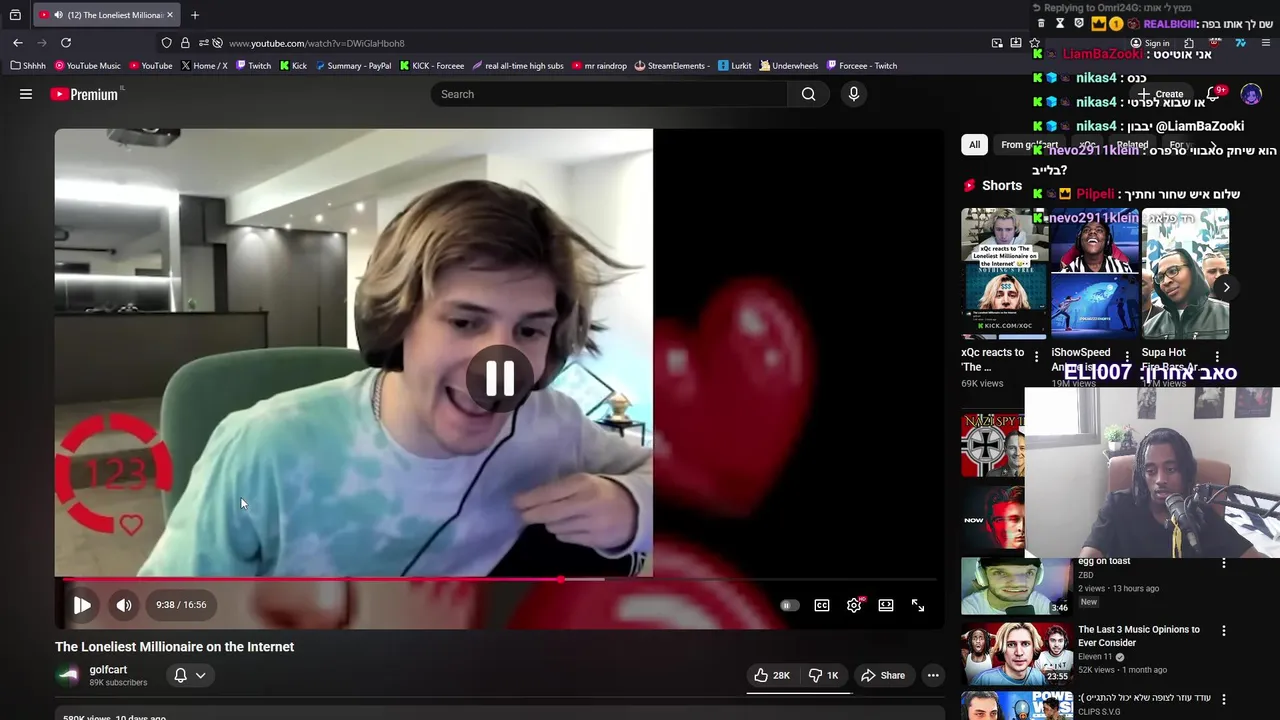
Task: Open the Supa Hot Short thumbnail
Action: (x=1185, y=273)
